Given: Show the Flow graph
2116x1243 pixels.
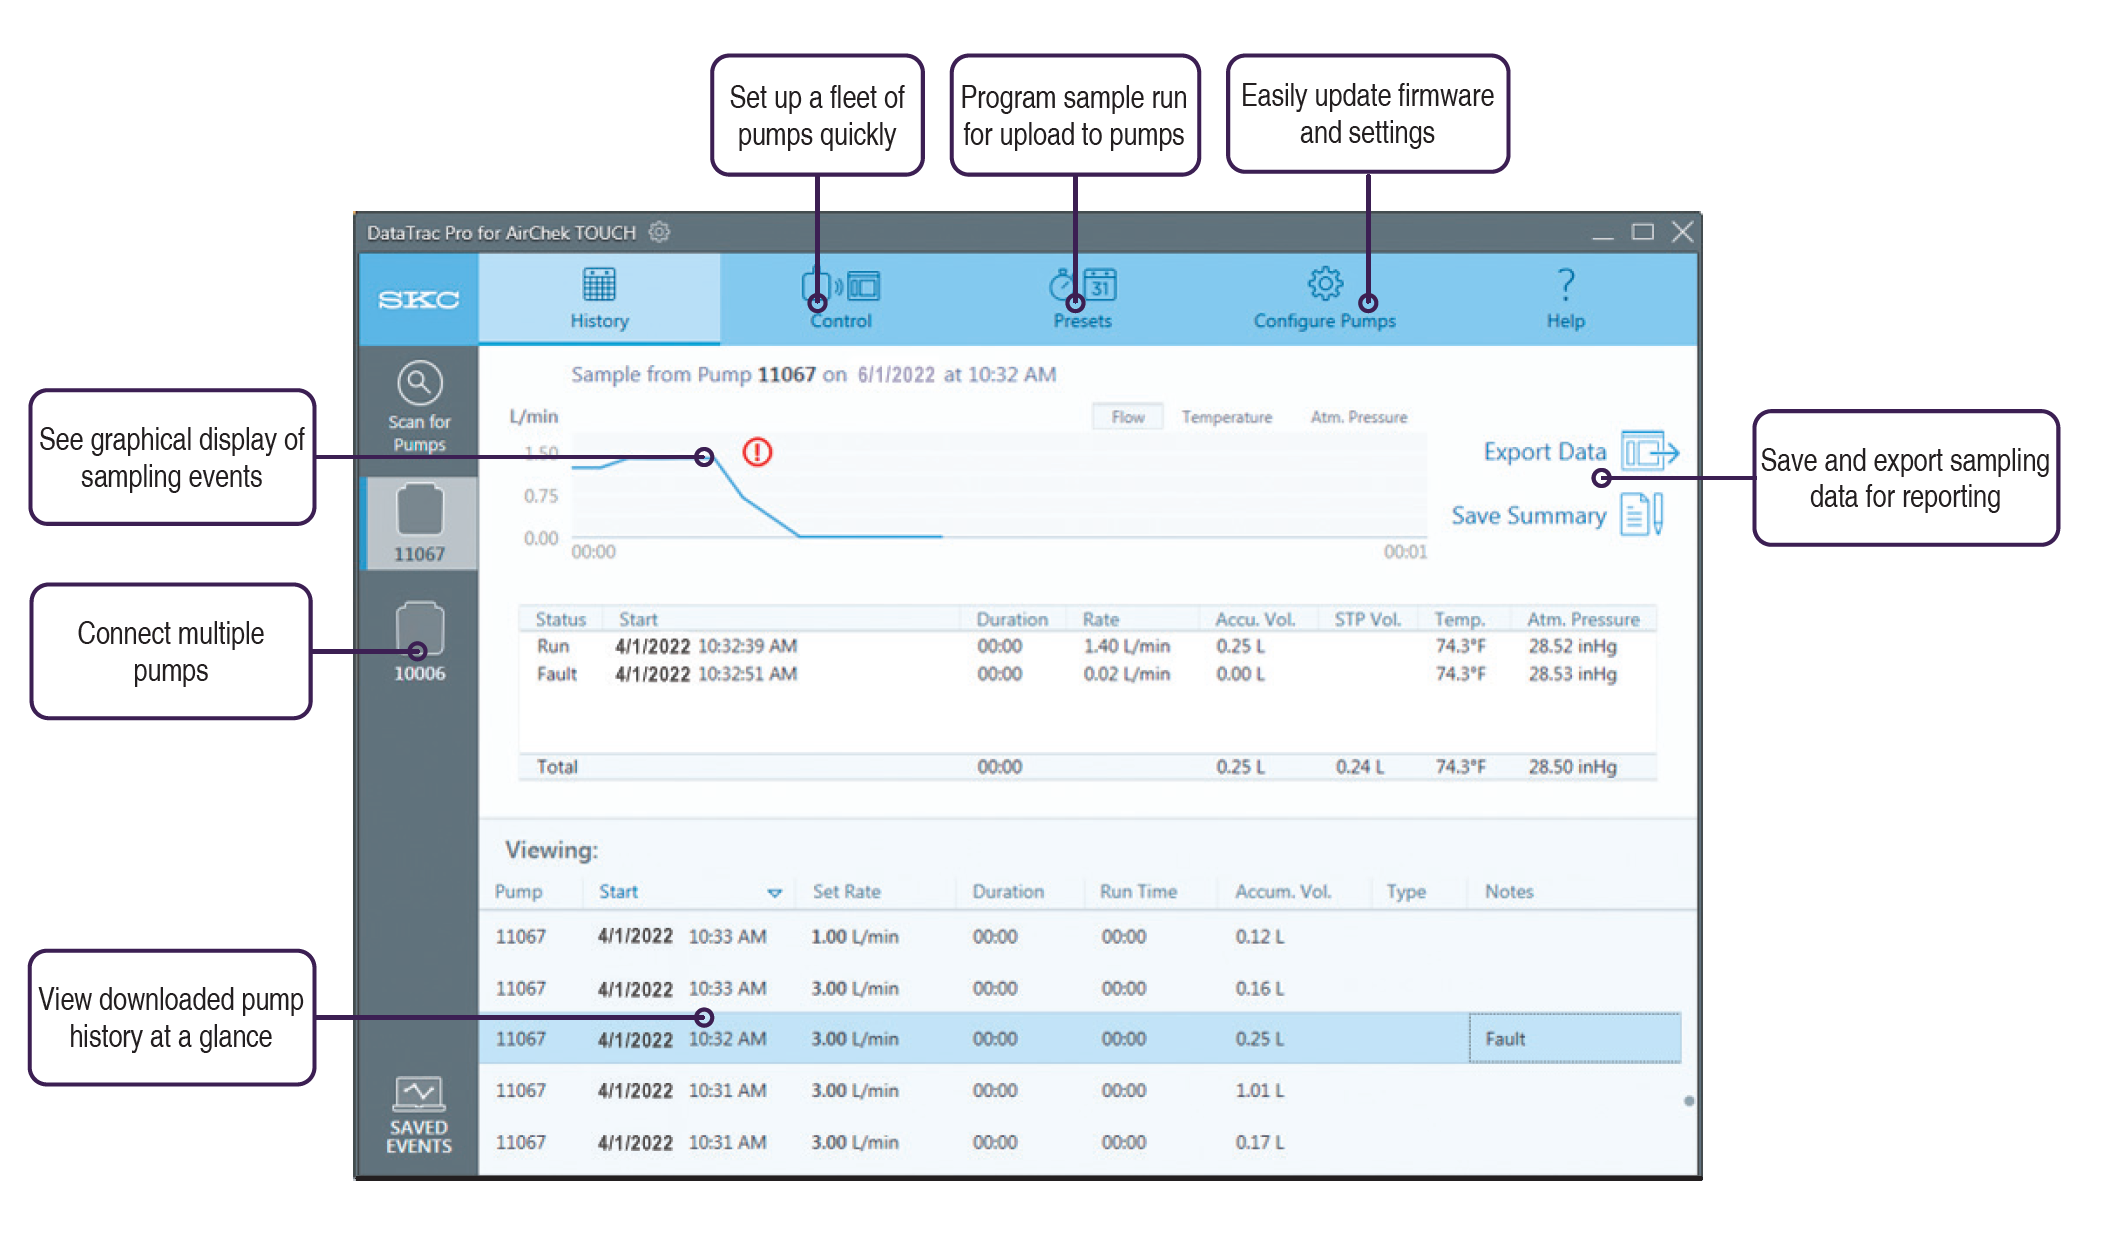Looking at the screenshot, I should pos(1127,417).
